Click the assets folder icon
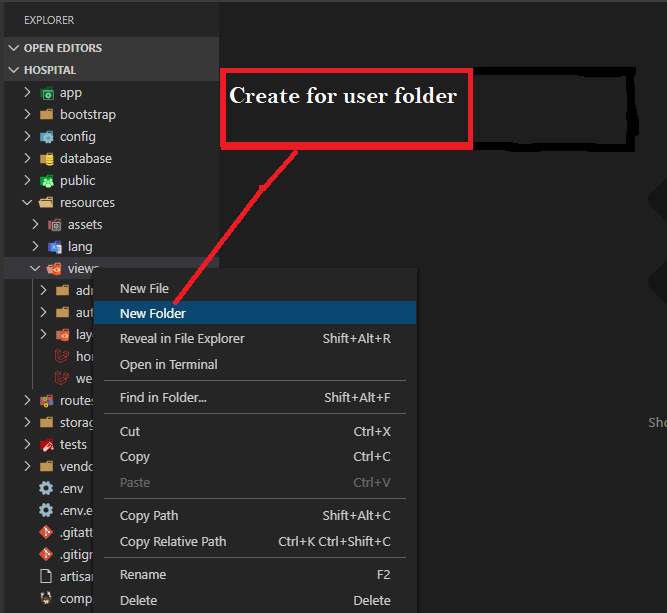 pyautogui.click(x=55, y=225)
